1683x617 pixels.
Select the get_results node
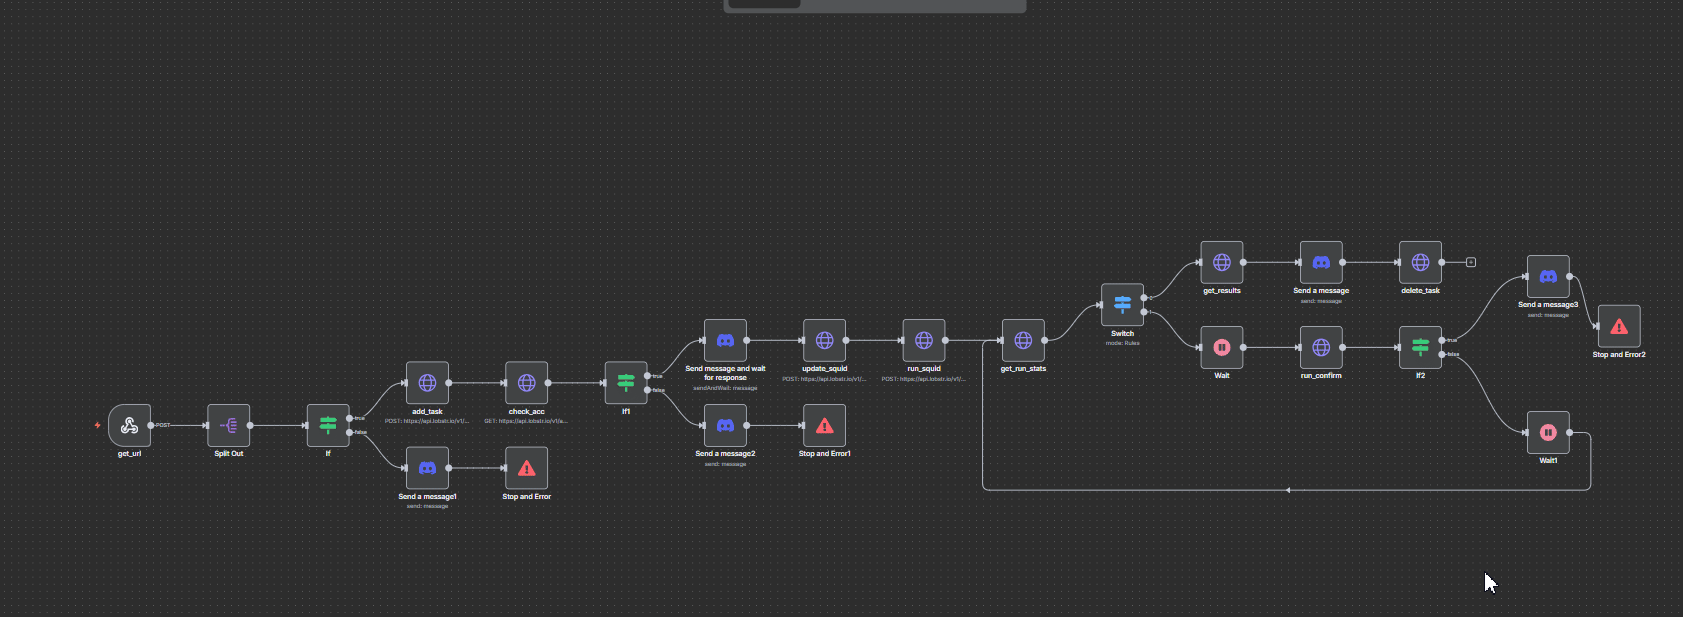pyautogui.click(x=1221, y=263)
